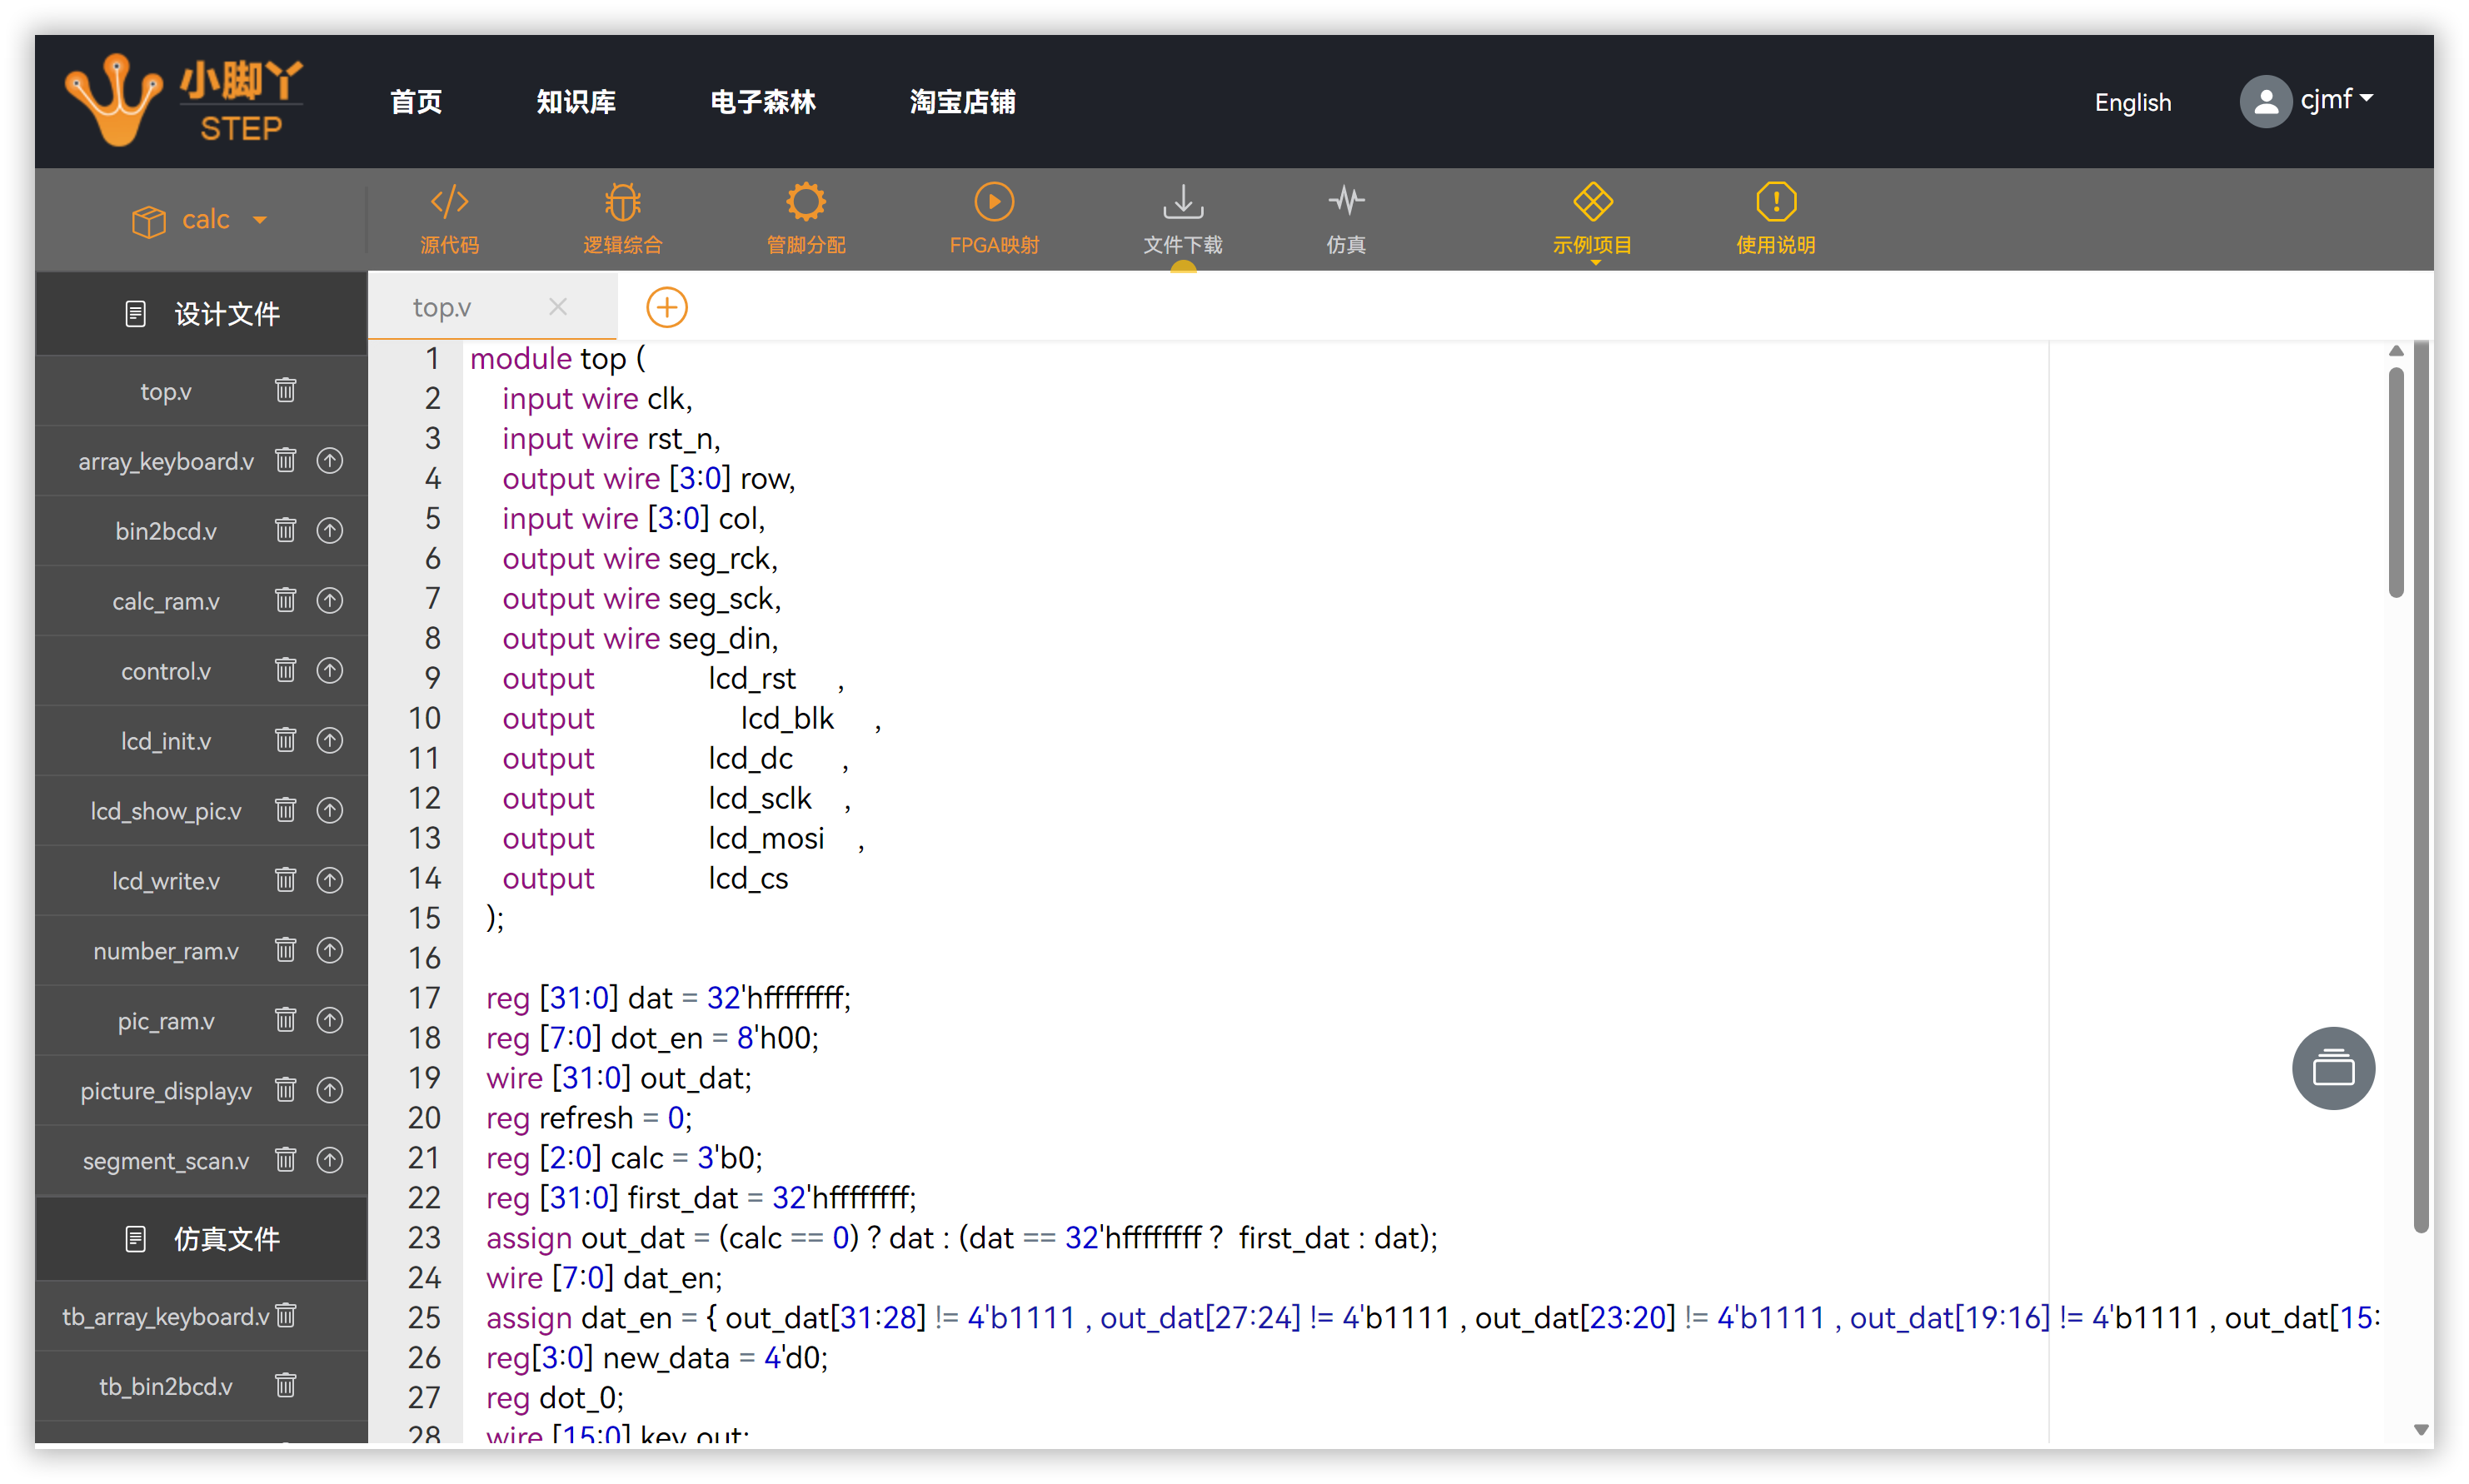Viewport: 2469px width, 1484px height.
Task: Close the top.v editor tab
Action: (558, 307)
